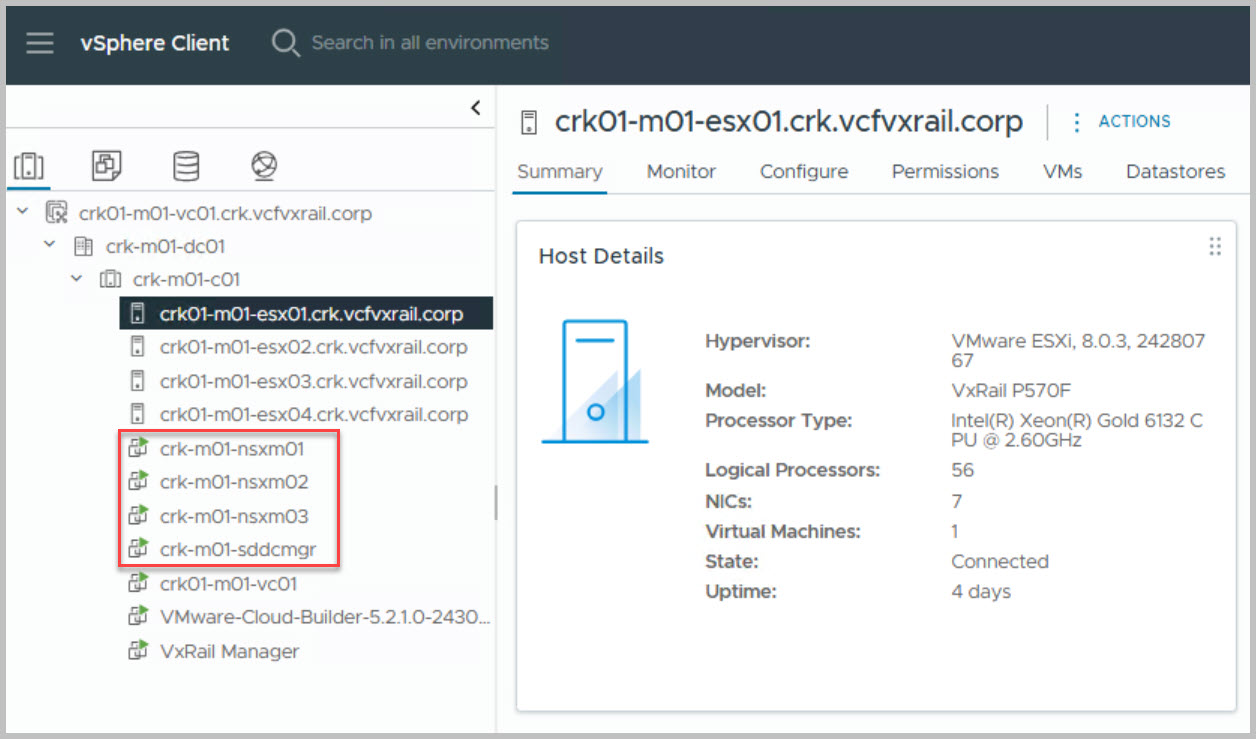Open the ACTIONS menu for the host
Image resolution: width=1256 pixels, height=739 pixels.
point(1120,122)
